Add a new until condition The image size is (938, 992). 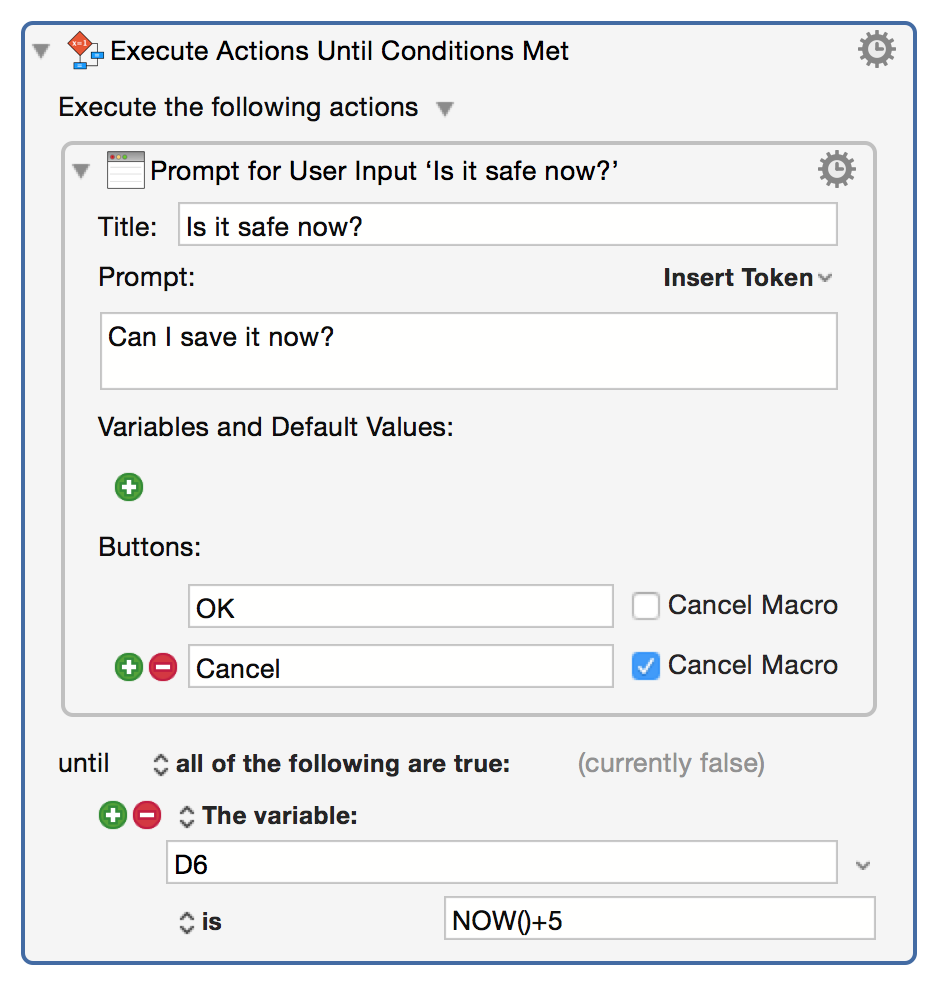(113, 815)
